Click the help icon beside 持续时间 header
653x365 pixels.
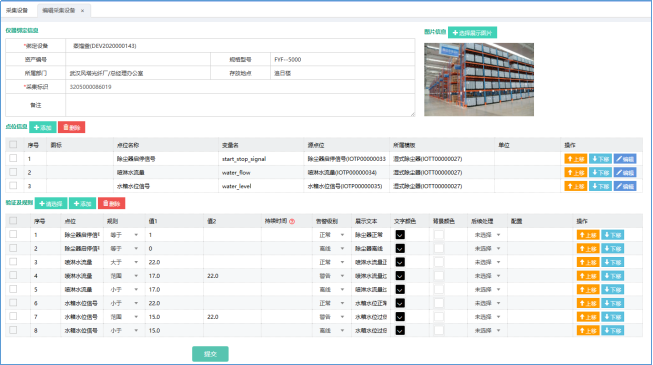click(x=292, y=221)
